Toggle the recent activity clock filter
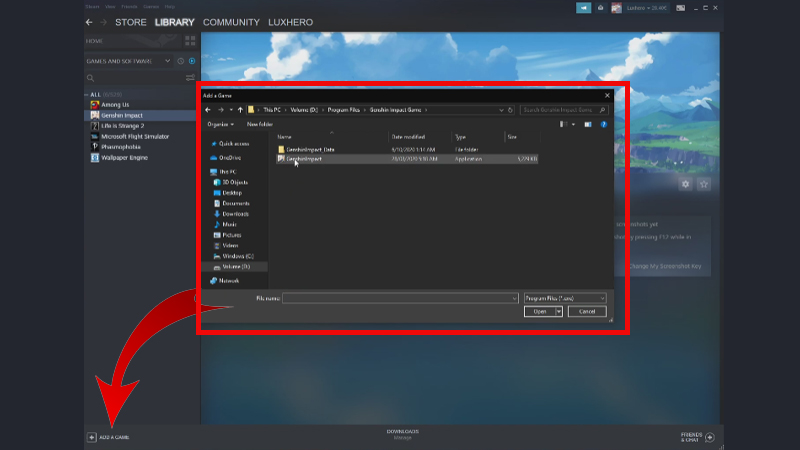This screenshot has height=450, width=800. [x=181, y=61]
